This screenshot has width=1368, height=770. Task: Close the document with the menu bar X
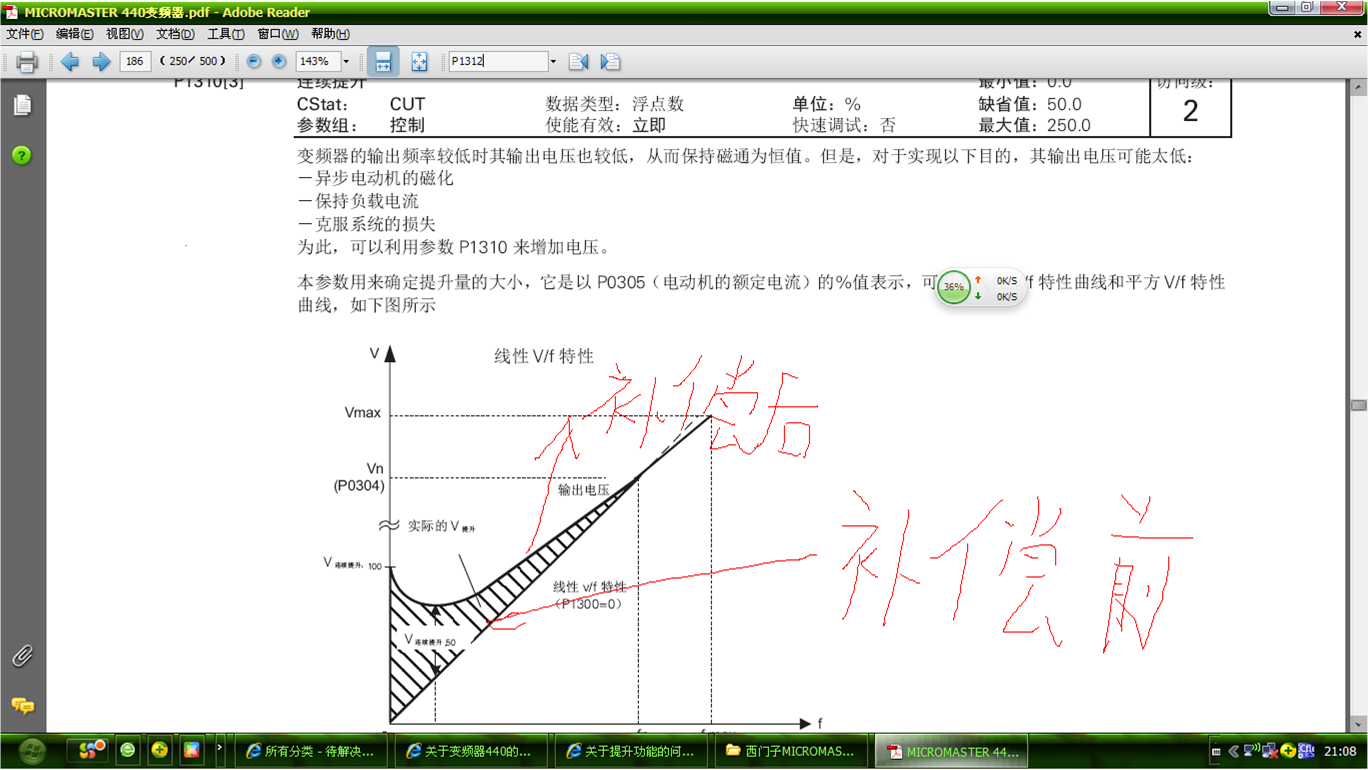(1358, 34)
